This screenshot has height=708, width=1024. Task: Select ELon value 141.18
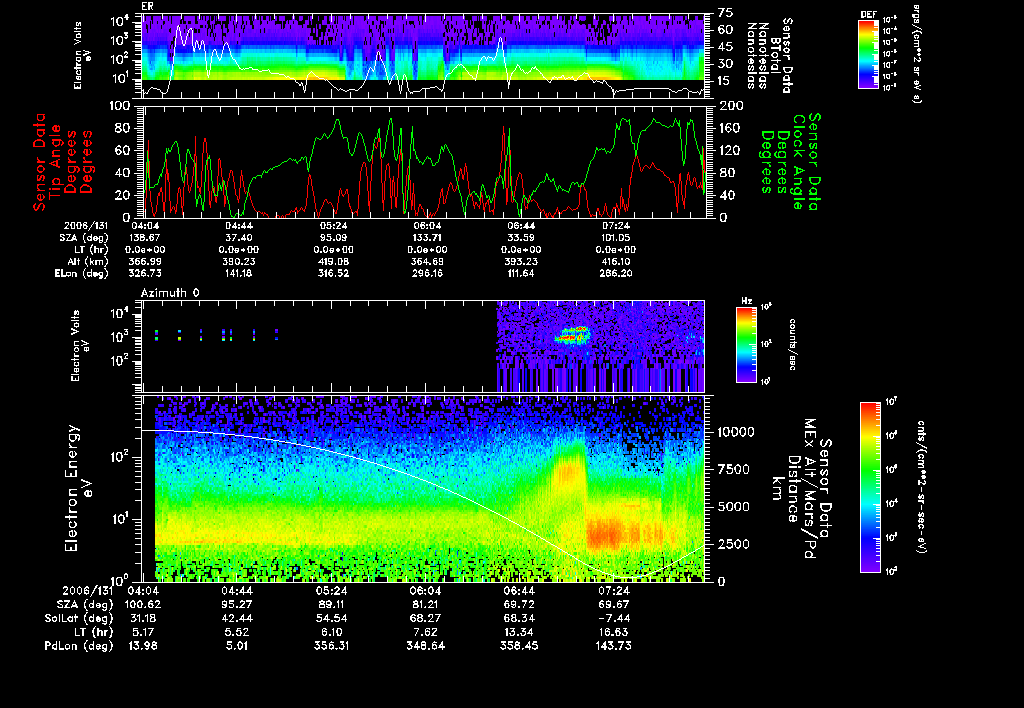(x=239, y=274)
